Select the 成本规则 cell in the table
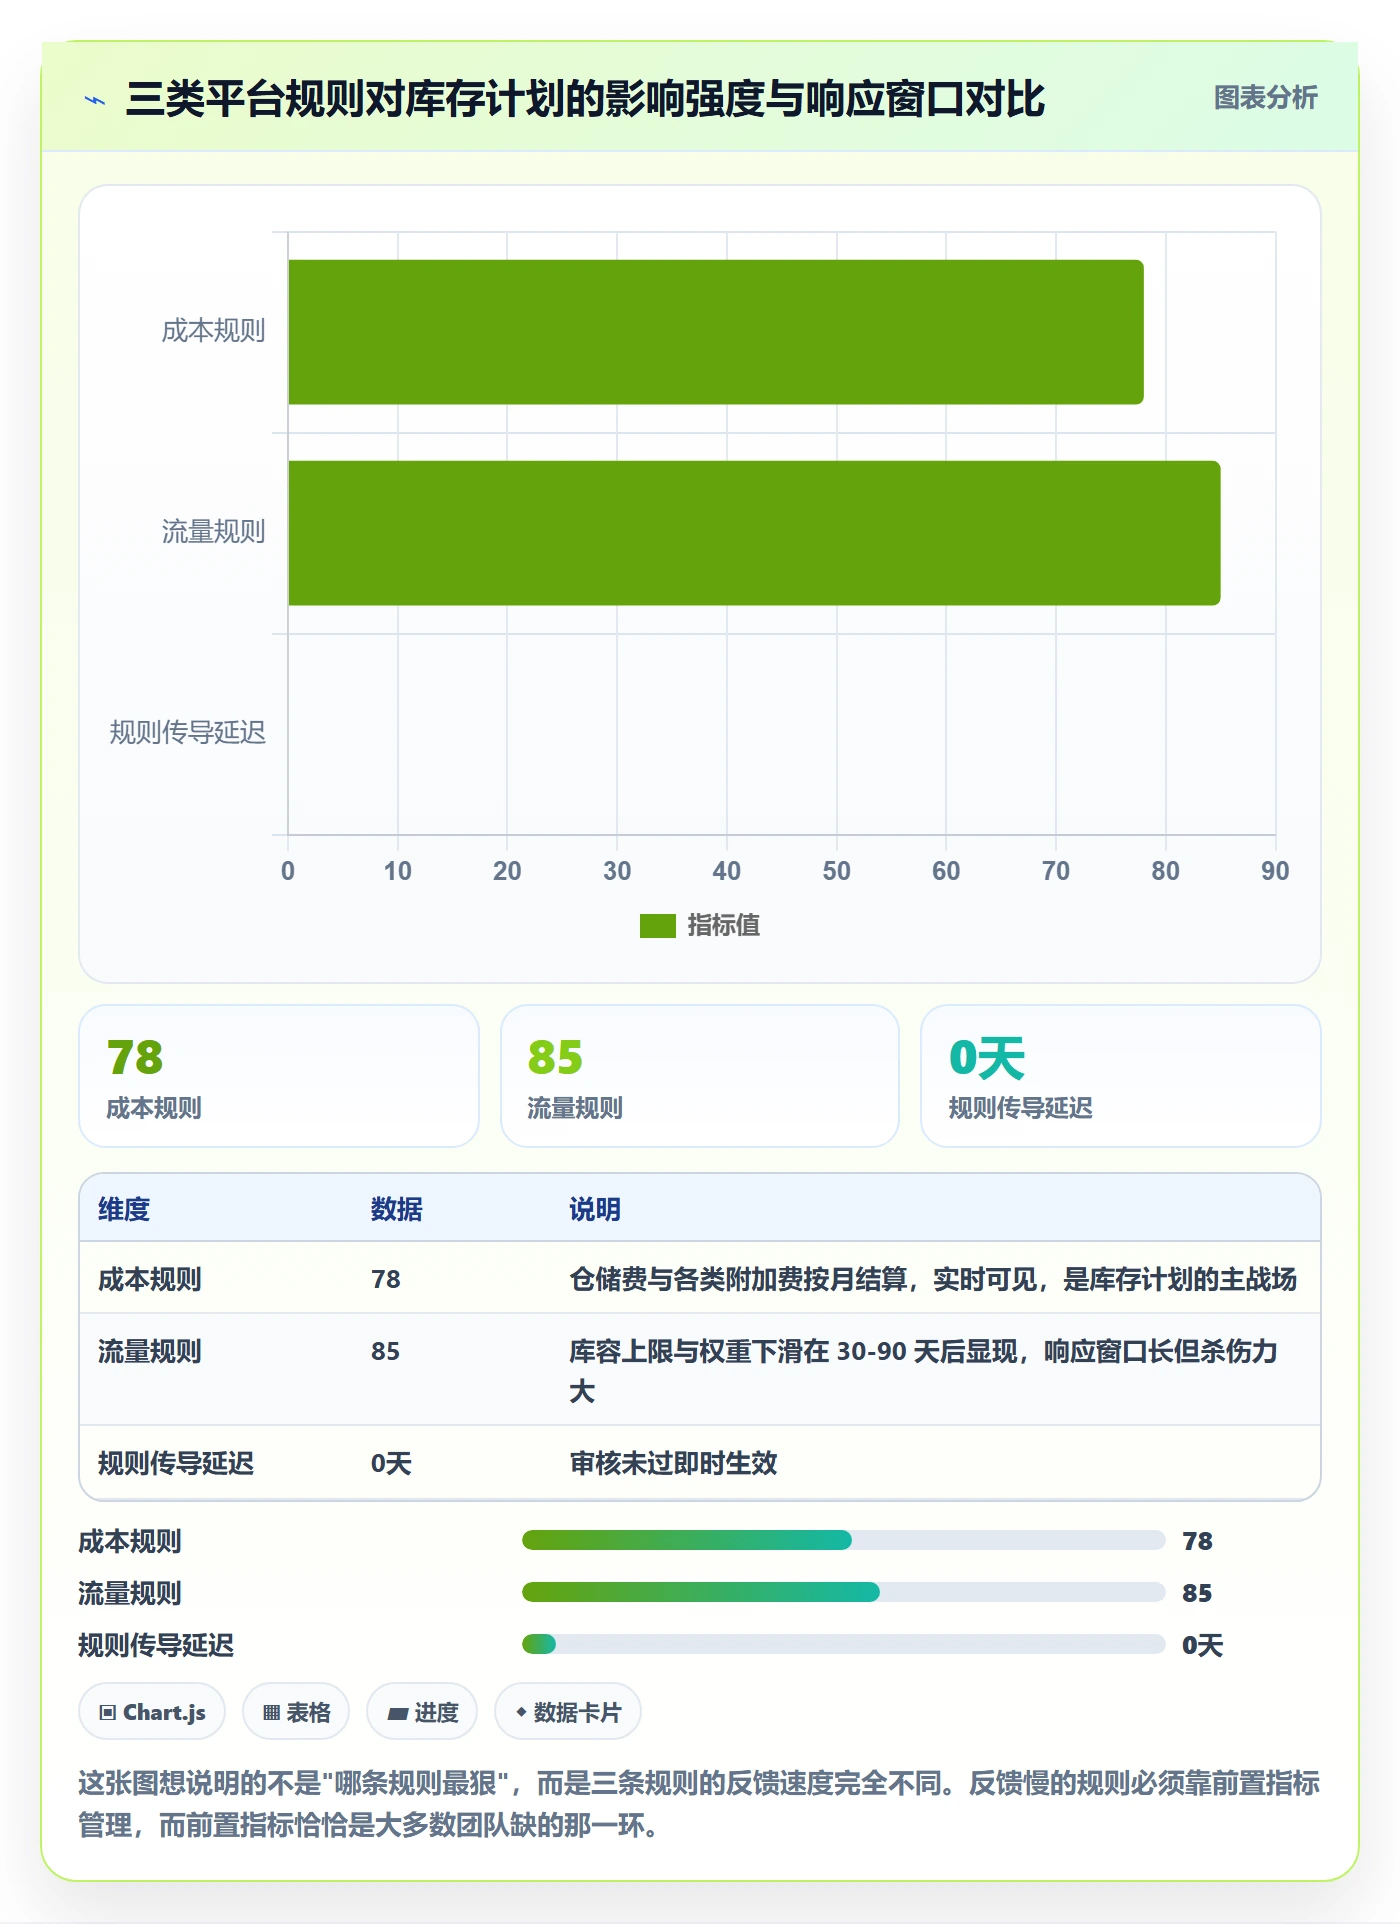This screenshot has width=1400, height=1924. point(150,1279)
